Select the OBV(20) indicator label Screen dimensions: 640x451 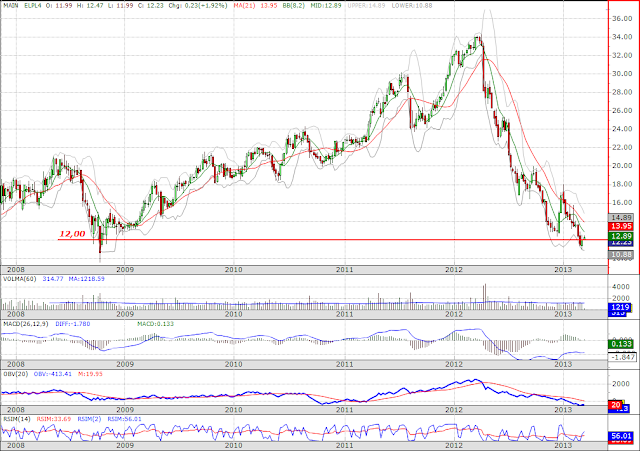[x=16, y=374]
